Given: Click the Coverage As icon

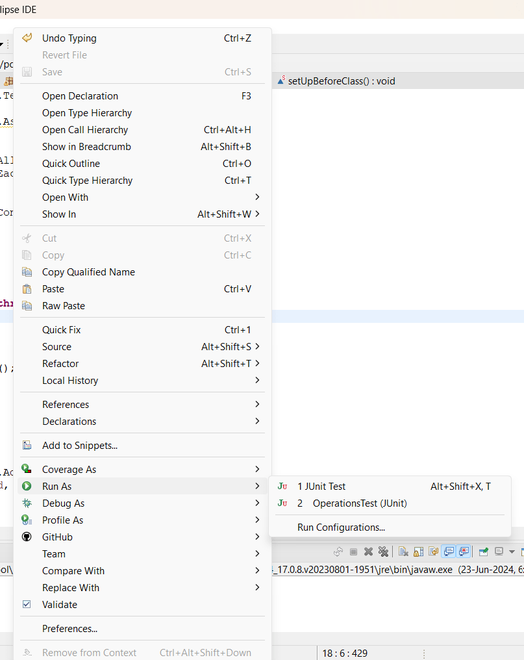Looking at the screenshot, I should 27,469.
